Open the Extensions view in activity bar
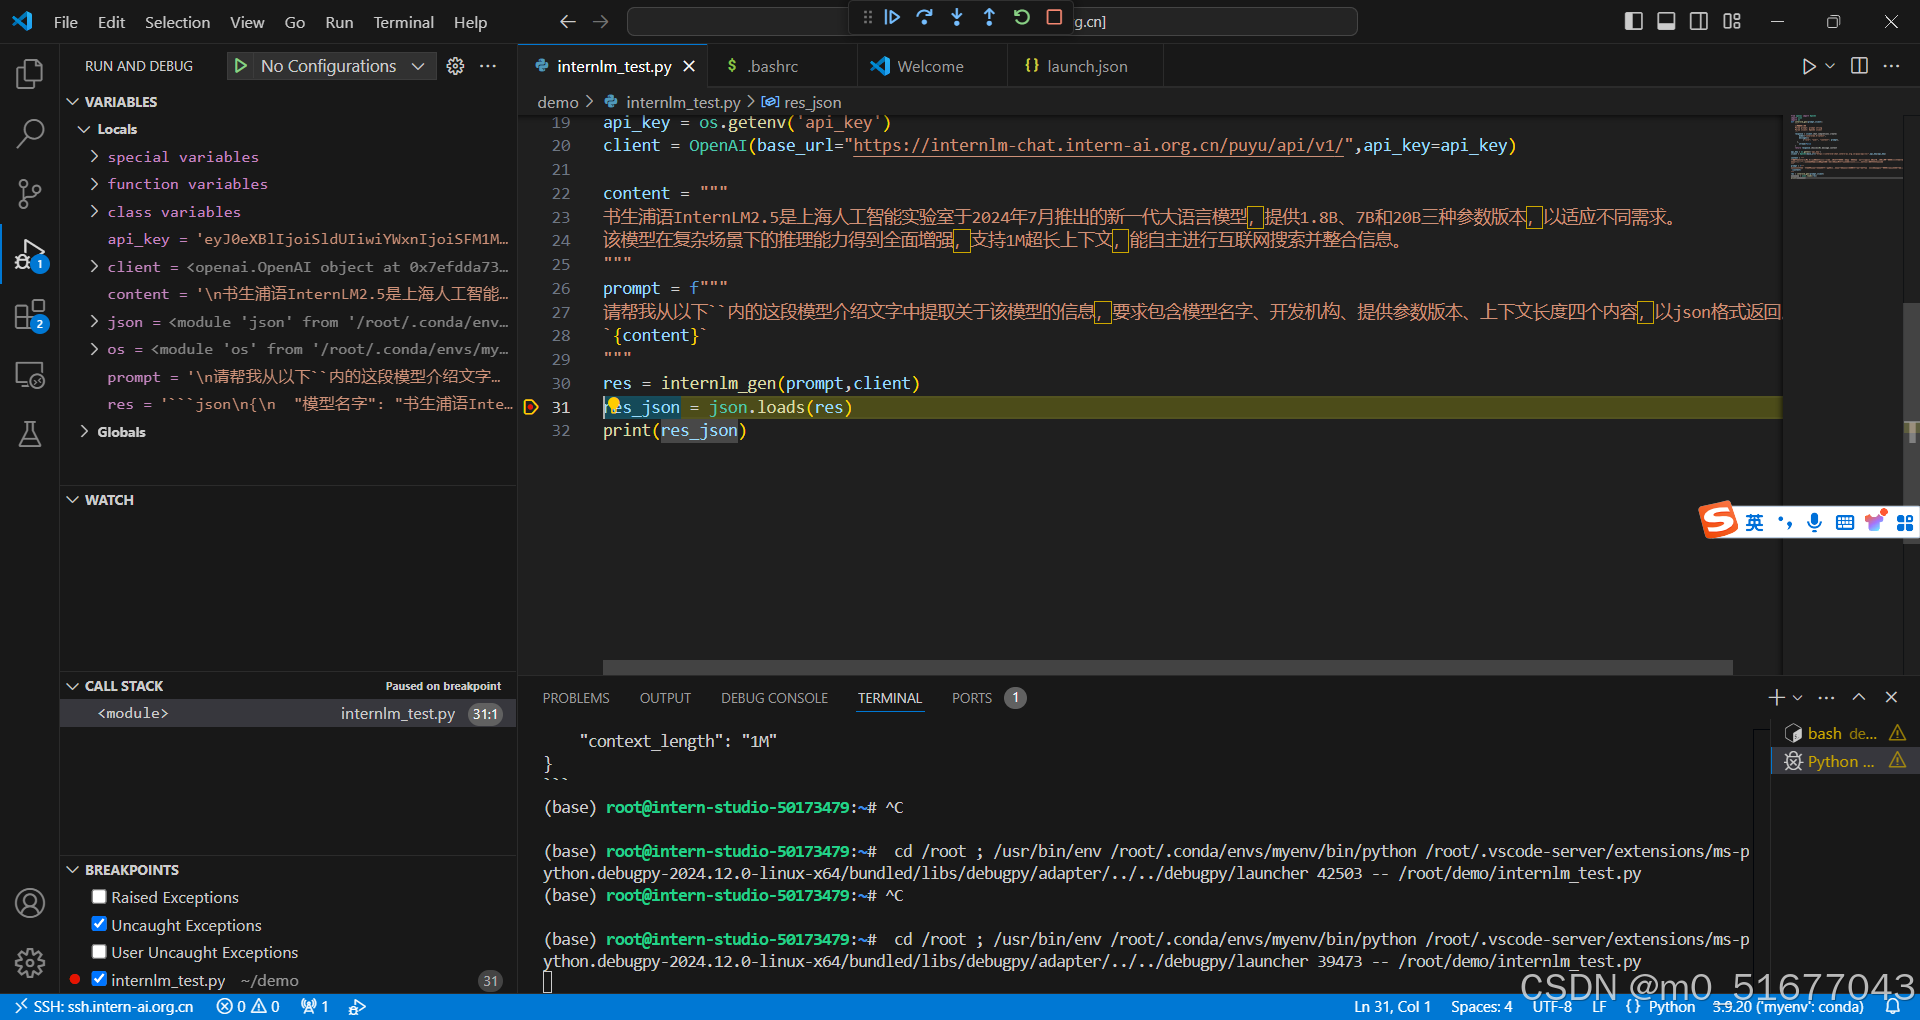 (x=30, y=316)
